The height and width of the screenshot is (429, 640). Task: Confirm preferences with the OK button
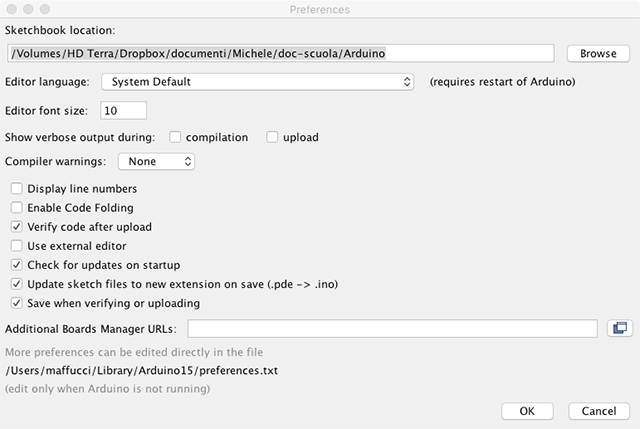click(527, 411)
